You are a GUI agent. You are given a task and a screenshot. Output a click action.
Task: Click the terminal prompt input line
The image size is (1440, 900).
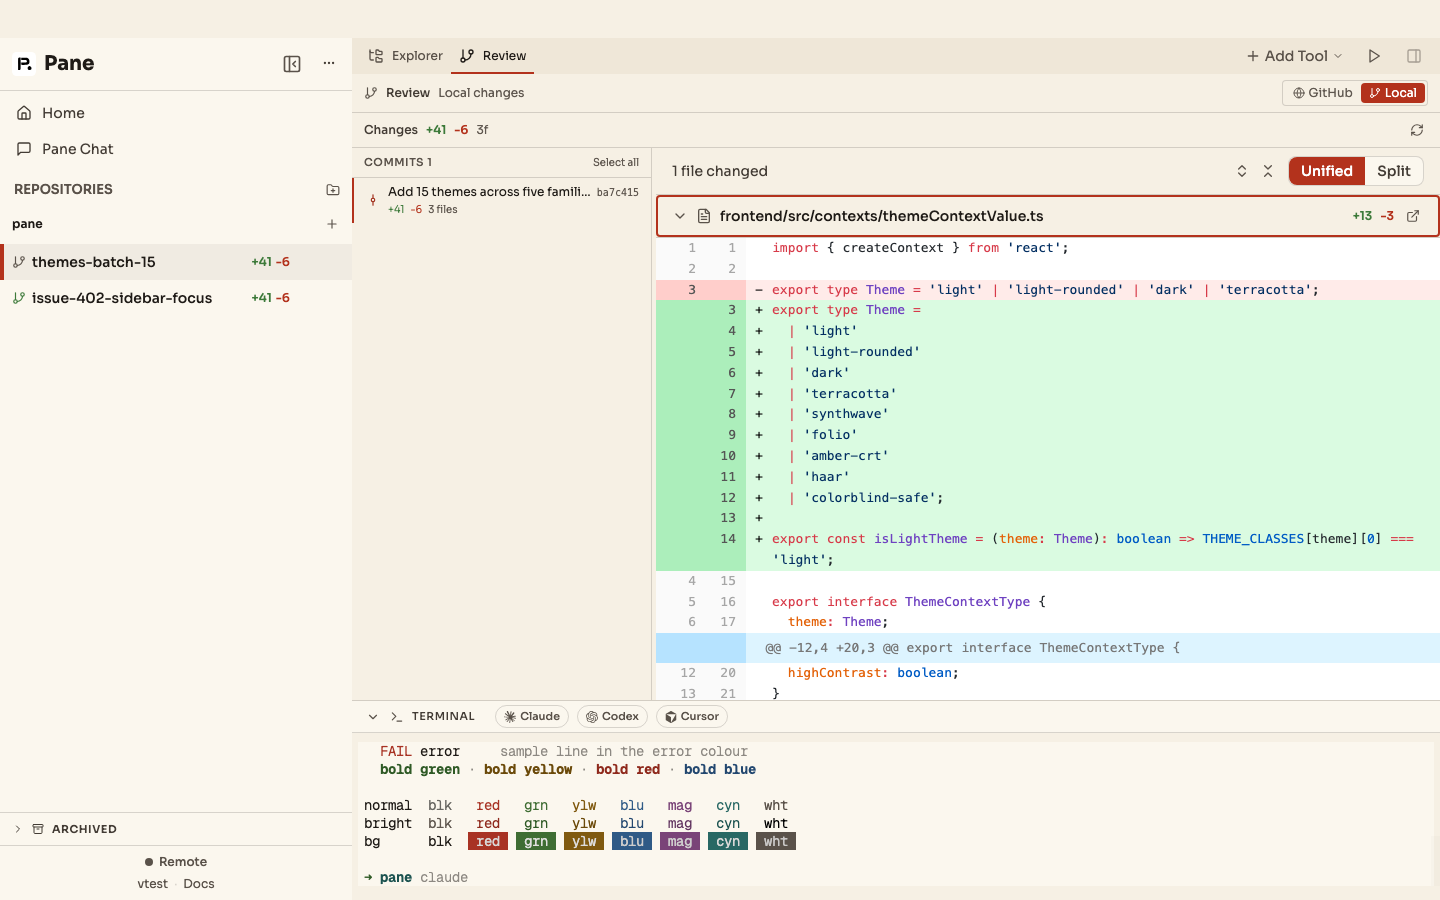point(895,878)
